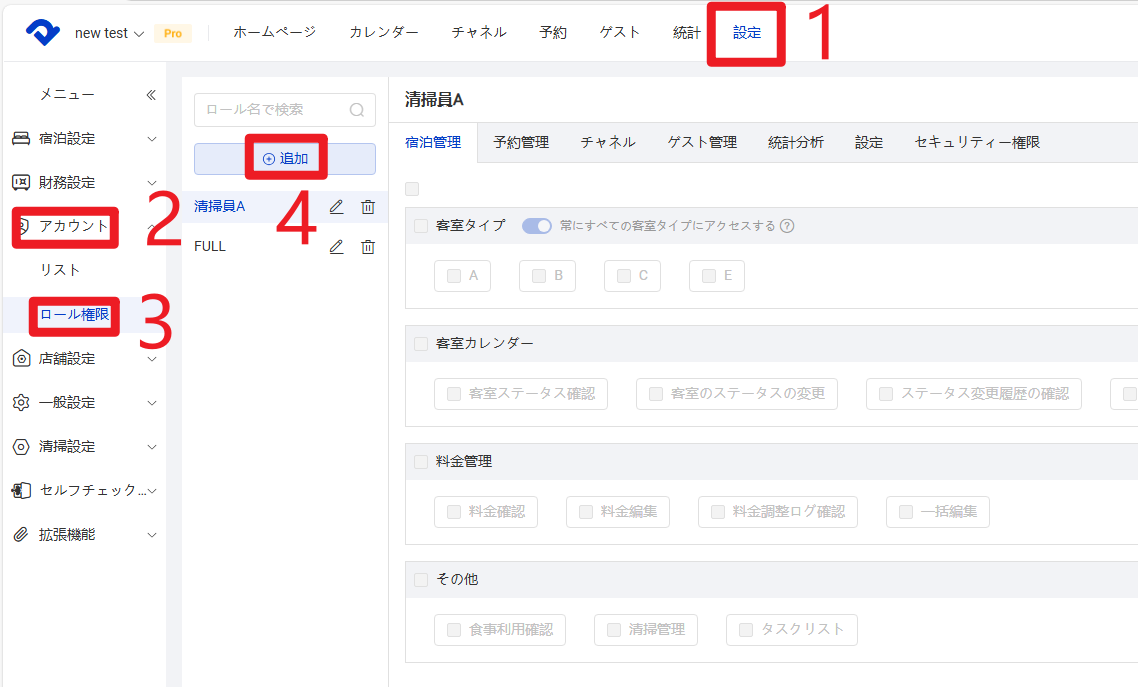1138x687 pixels.
Task: Expand the 清掃設定 sidebar section
Action: (85, 447)
